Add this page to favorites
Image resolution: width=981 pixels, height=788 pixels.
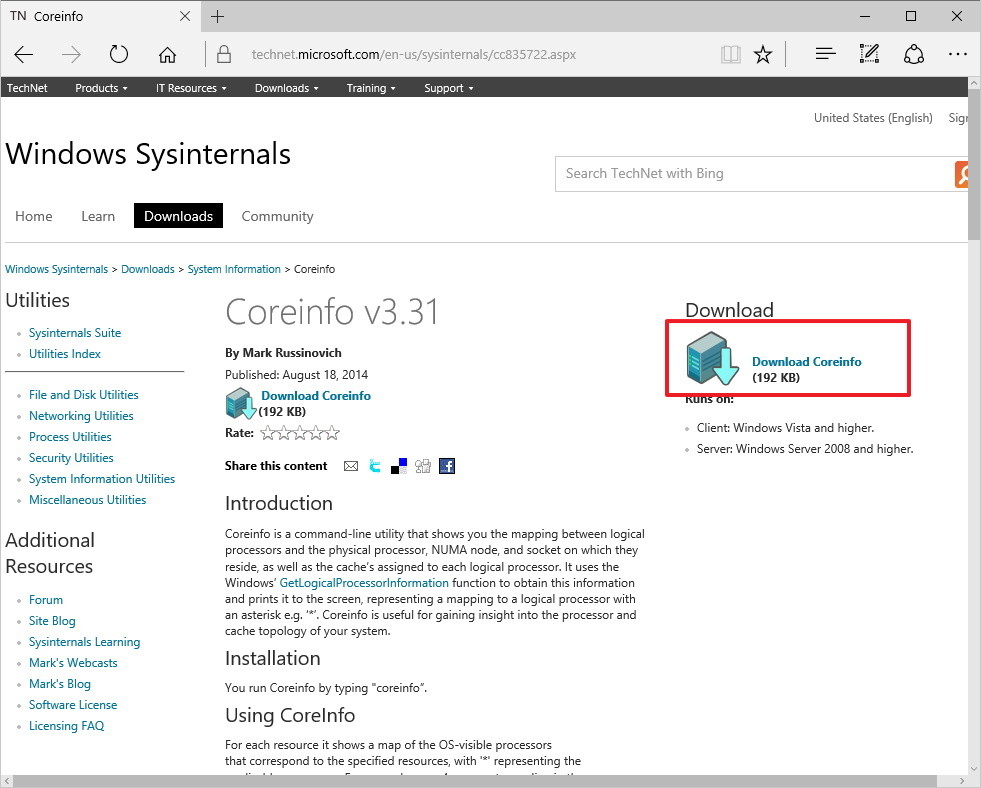tap(763, 54)
